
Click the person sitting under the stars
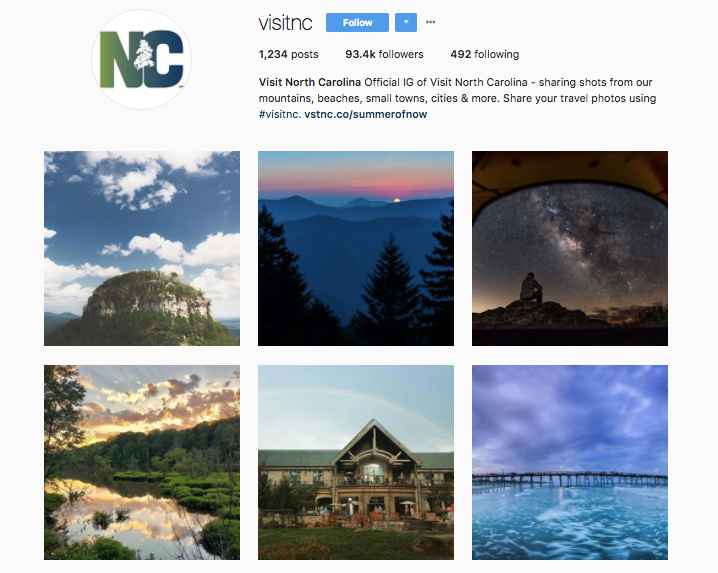point(531,288)
